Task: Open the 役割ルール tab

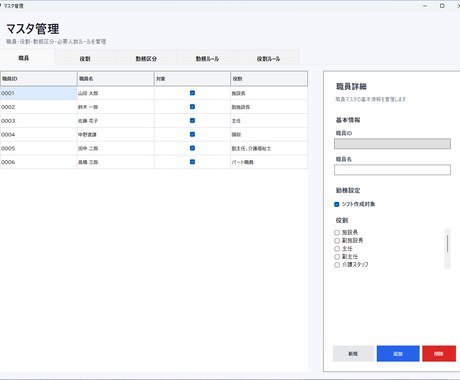Action: [x=268, y=59]
